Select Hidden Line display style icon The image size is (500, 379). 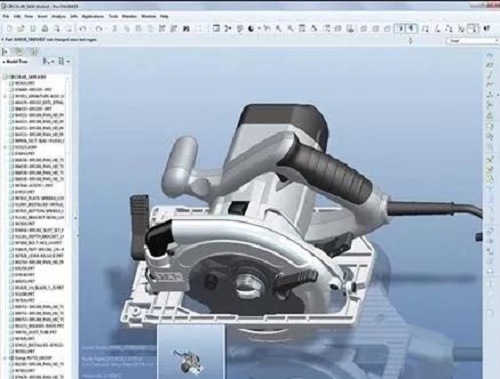375,29
